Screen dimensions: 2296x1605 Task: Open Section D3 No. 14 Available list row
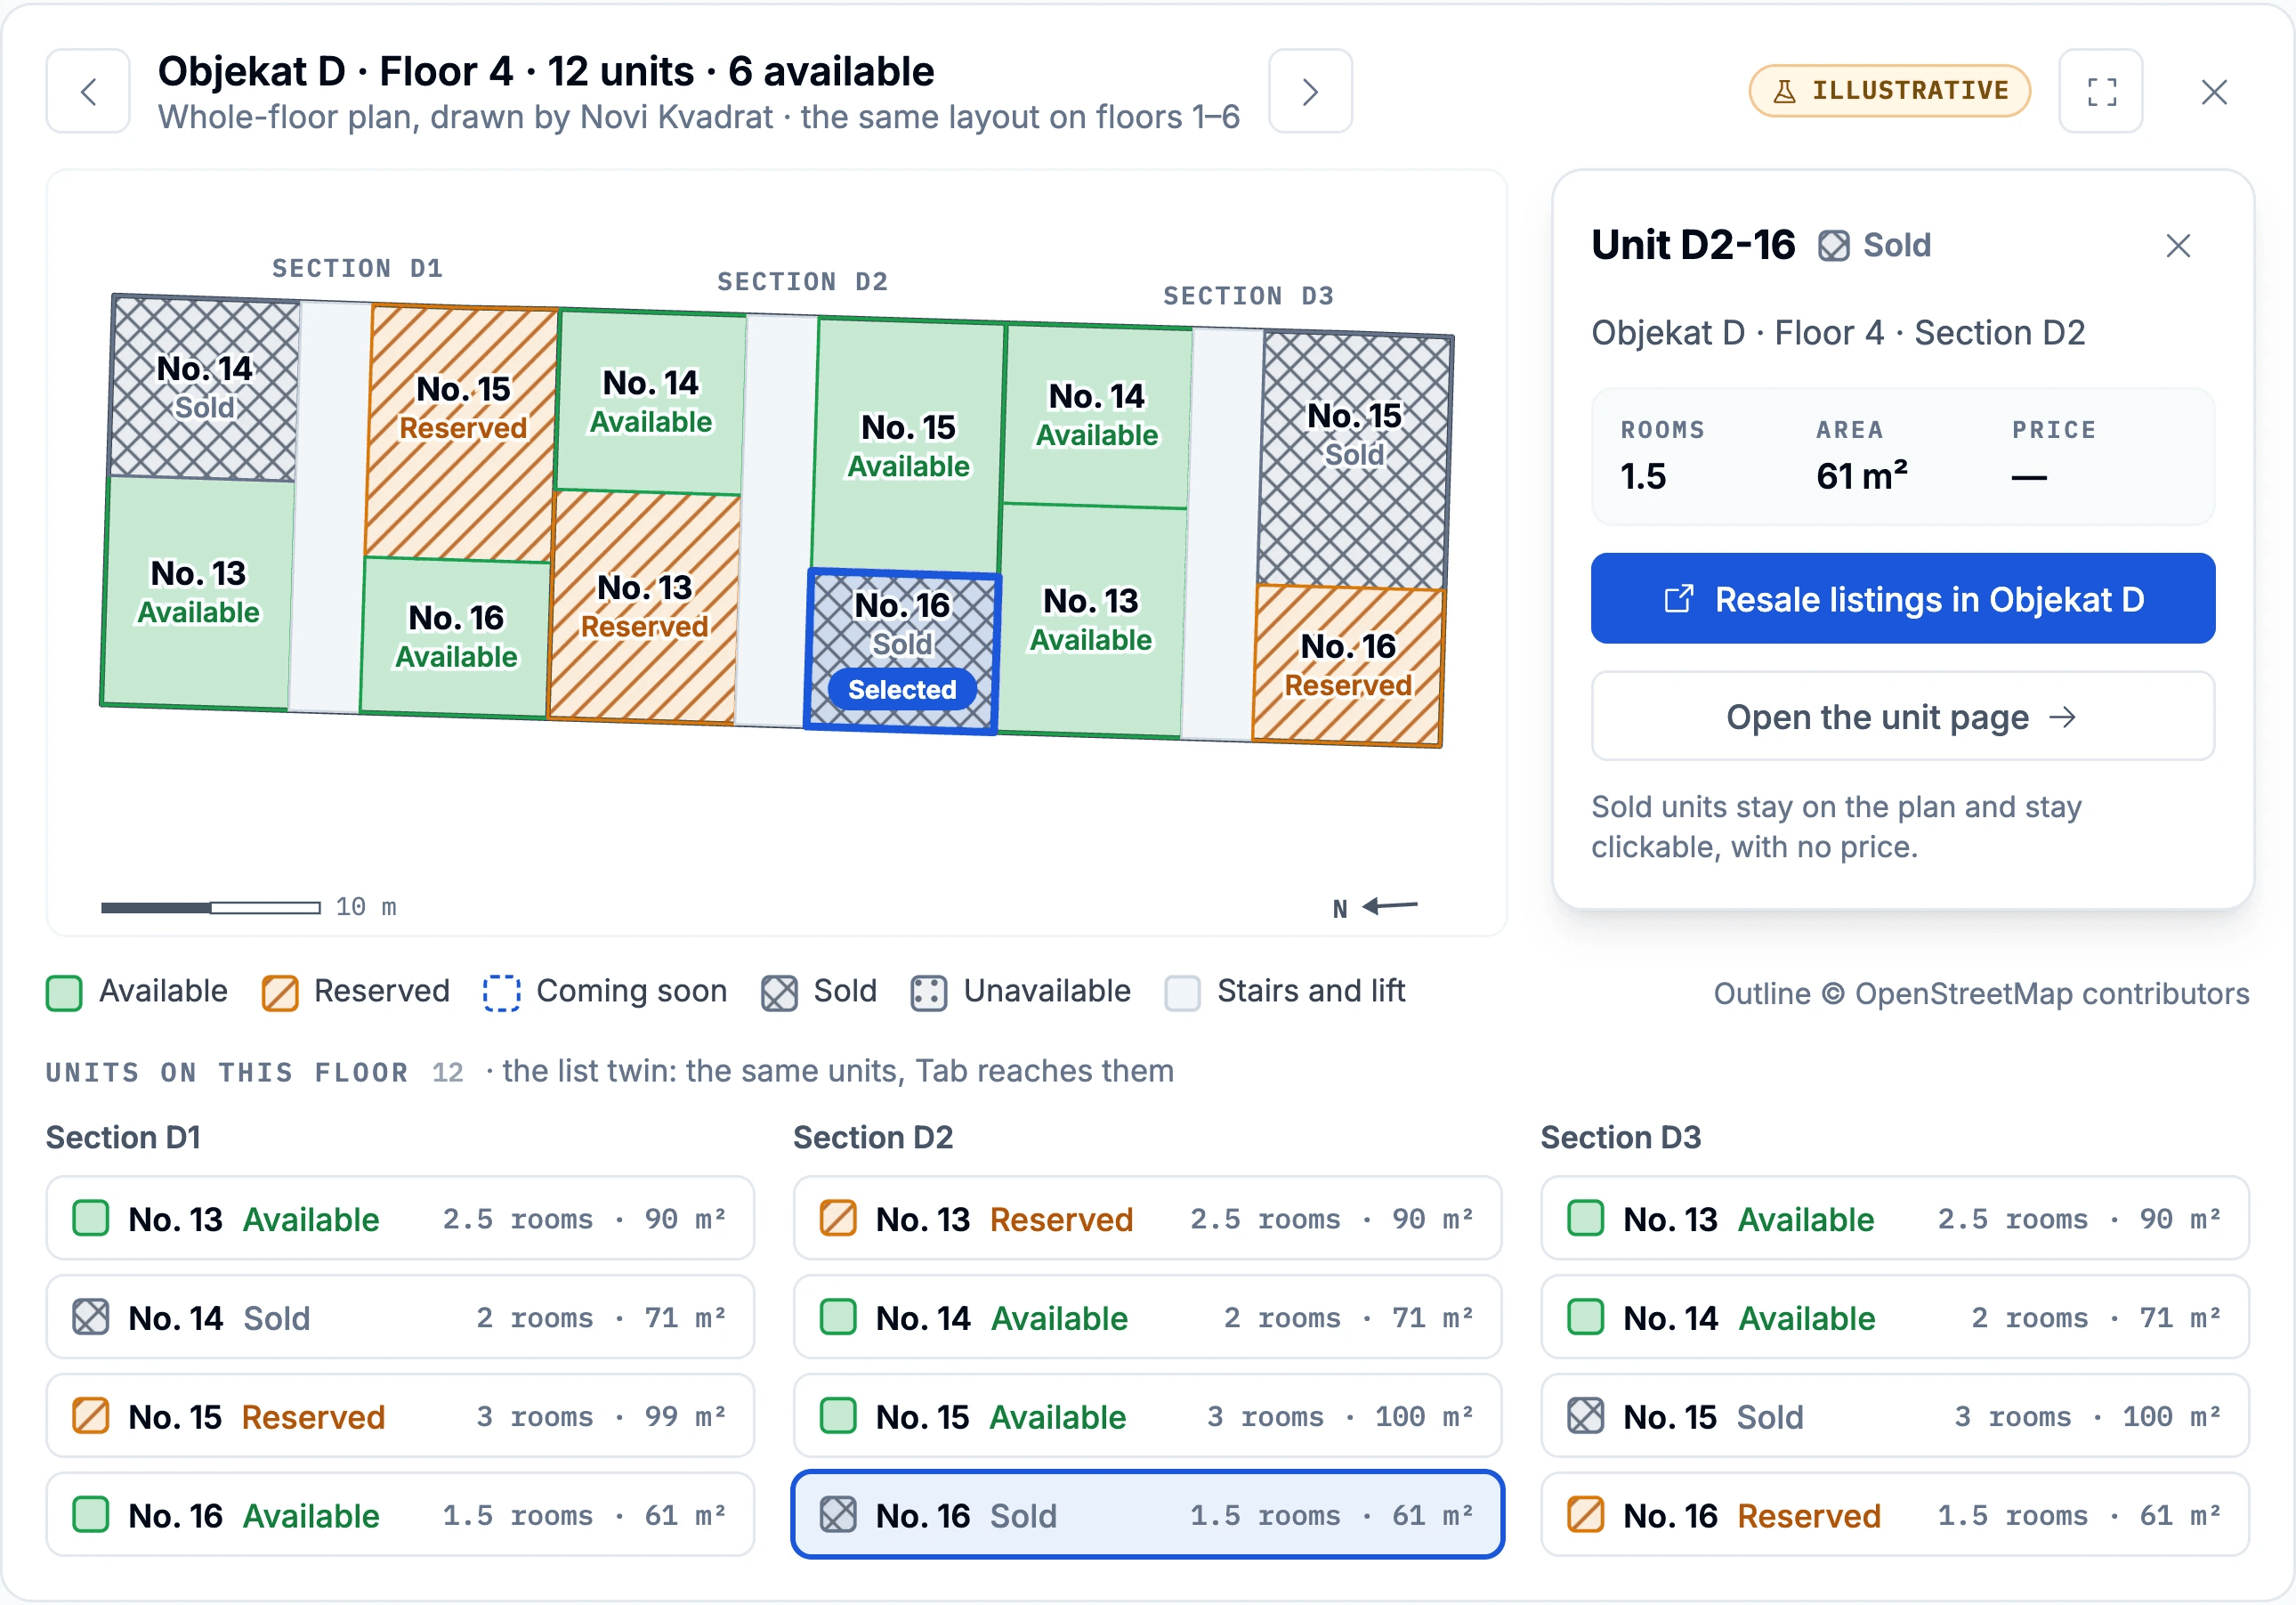tap(1895, 1317)
